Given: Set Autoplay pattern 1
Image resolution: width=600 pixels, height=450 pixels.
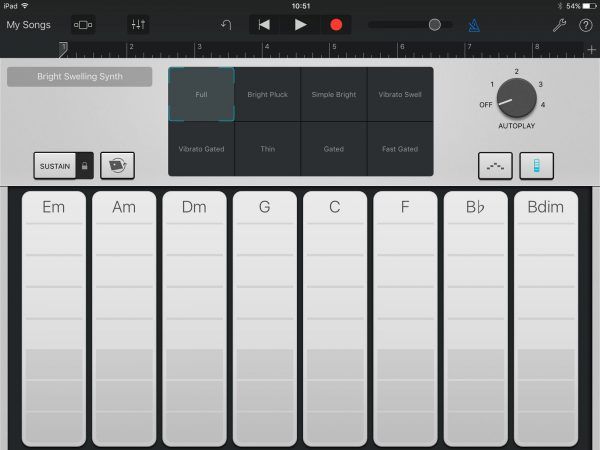Looking at the screenshot, I should pos(492,85).
